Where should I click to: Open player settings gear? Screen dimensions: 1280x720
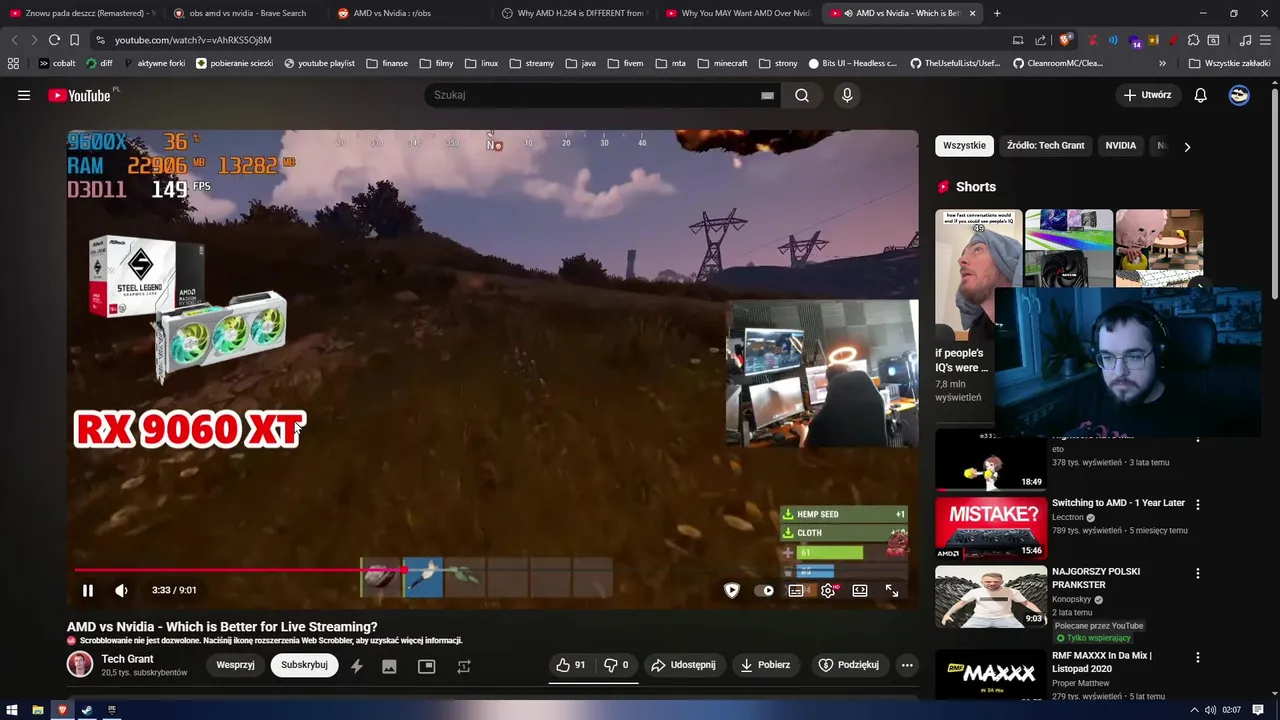pos(828,591)
